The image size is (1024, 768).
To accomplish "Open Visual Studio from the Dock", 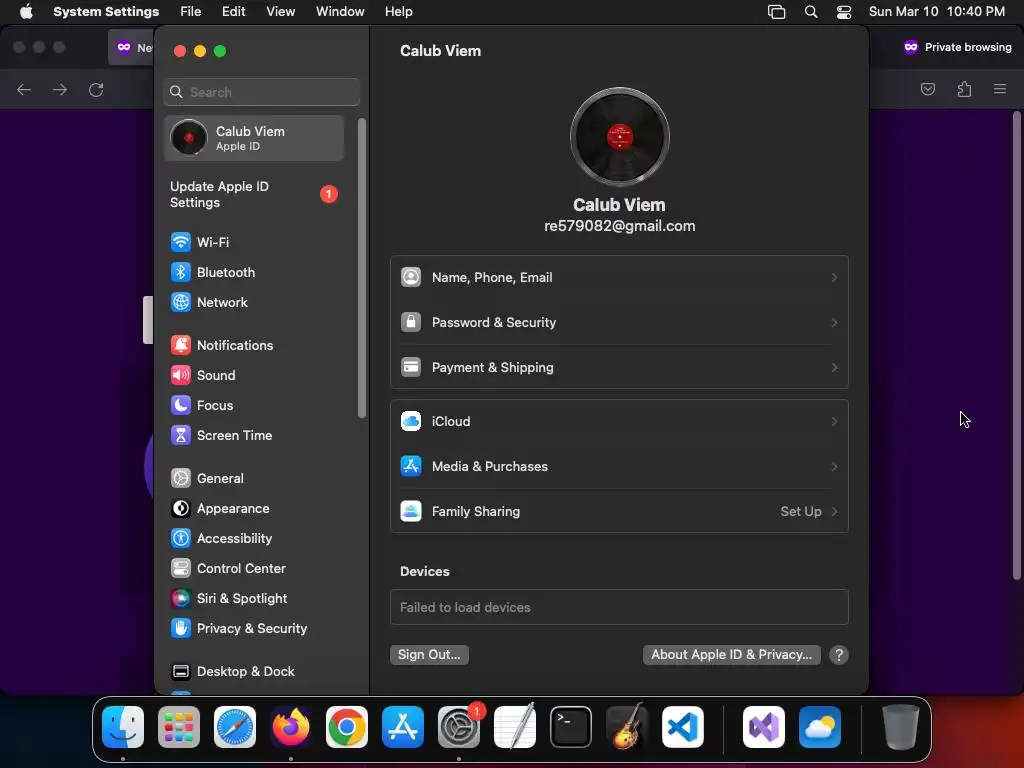I will pyautogui.click(x=764, y=727).
